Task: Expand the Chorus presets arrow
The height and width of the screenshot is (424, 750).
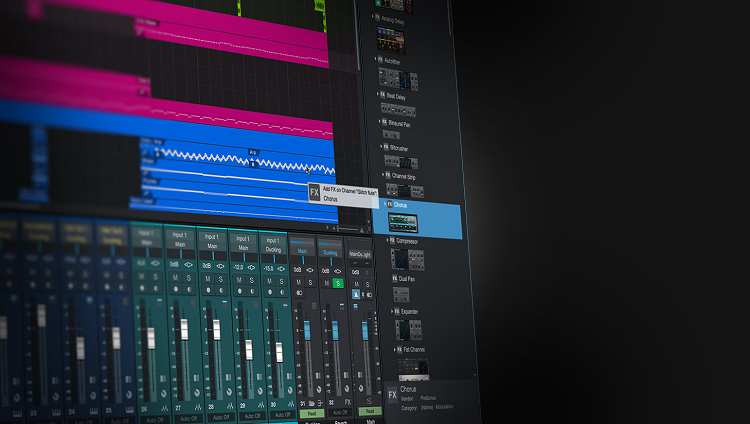Action: click(x=386, y=204)
